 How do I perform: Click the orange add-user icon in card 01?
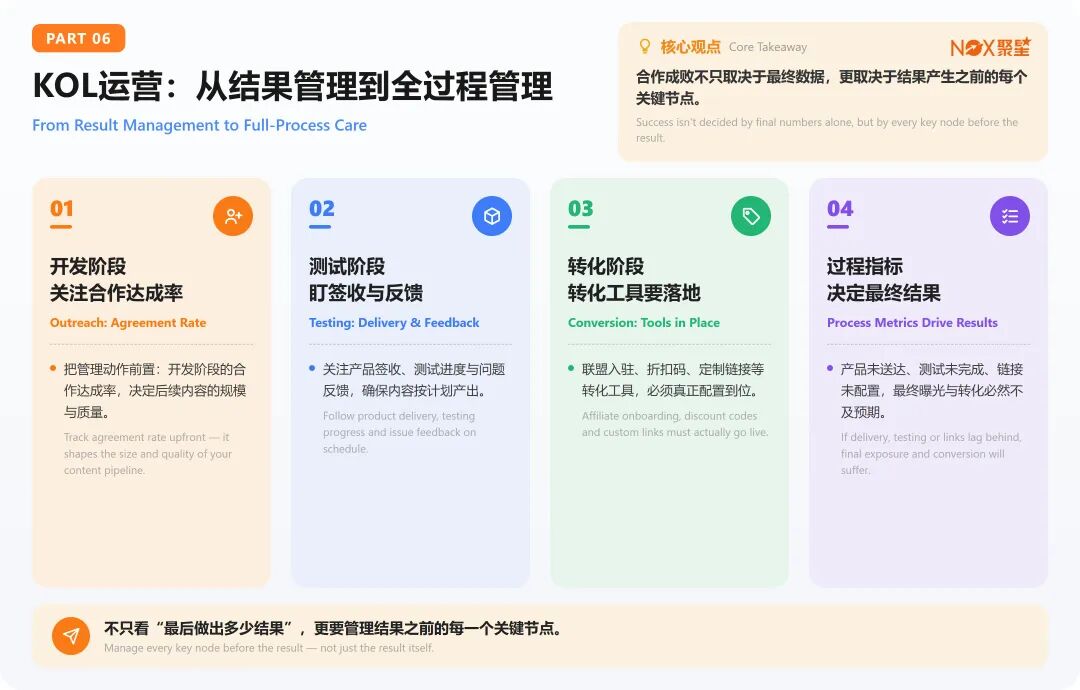(x=233, y=216)
